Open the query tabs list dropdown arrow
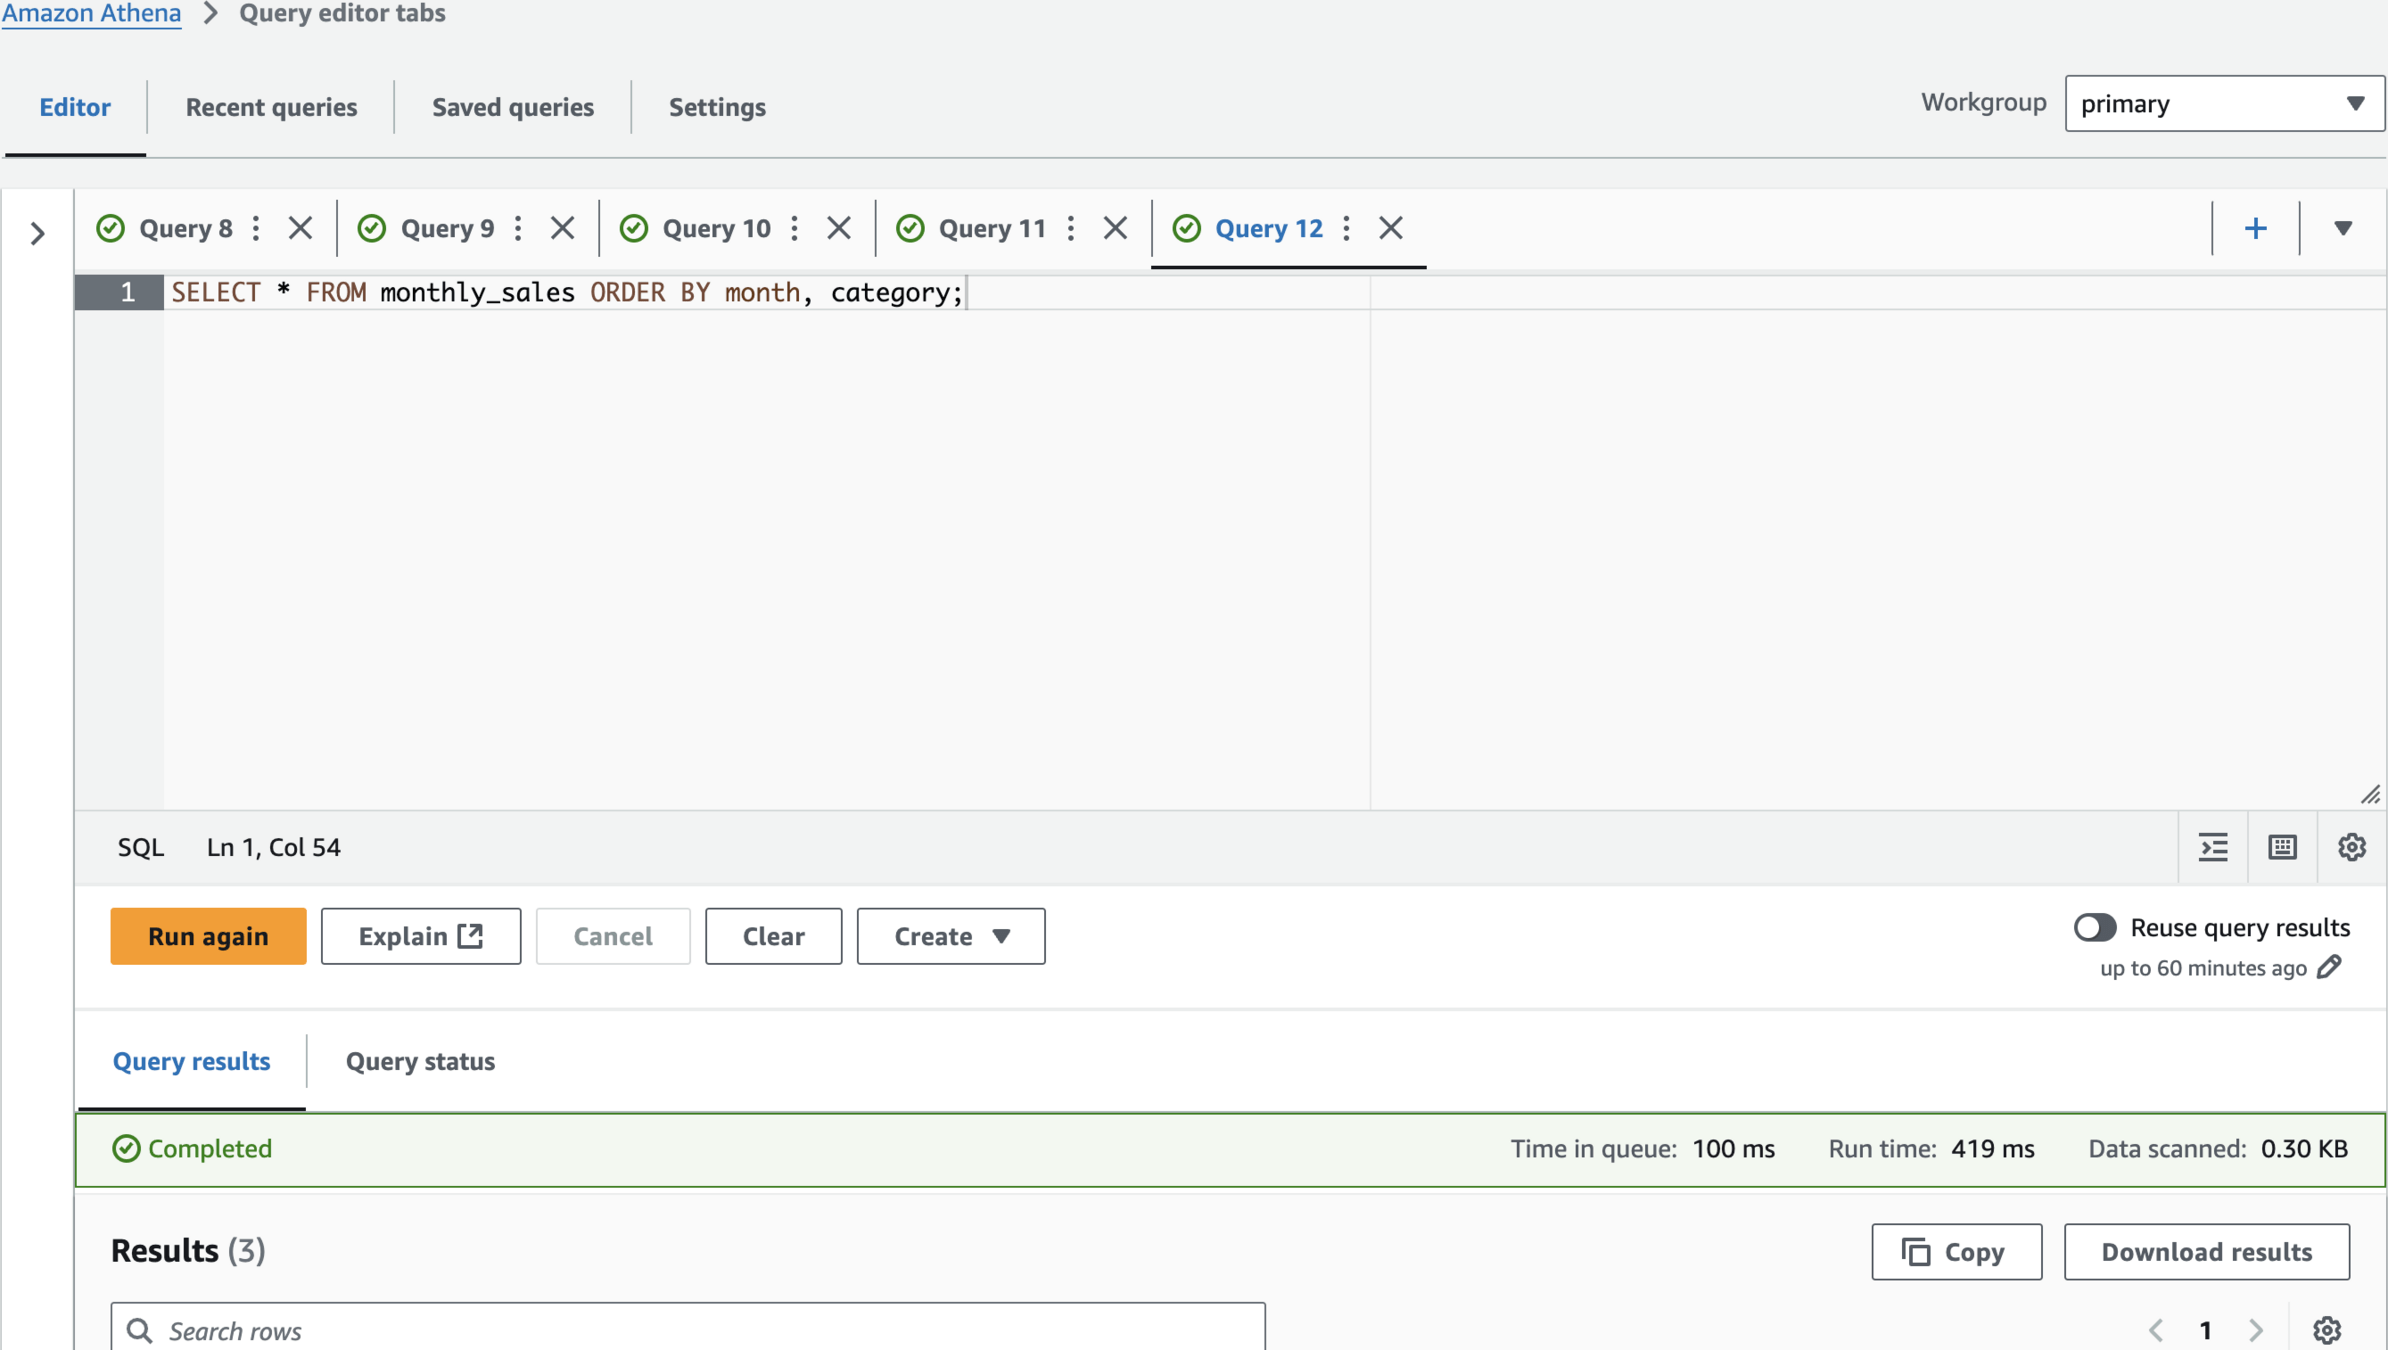Viewport: 2388px width, 1350px height. pos(2342,229)
